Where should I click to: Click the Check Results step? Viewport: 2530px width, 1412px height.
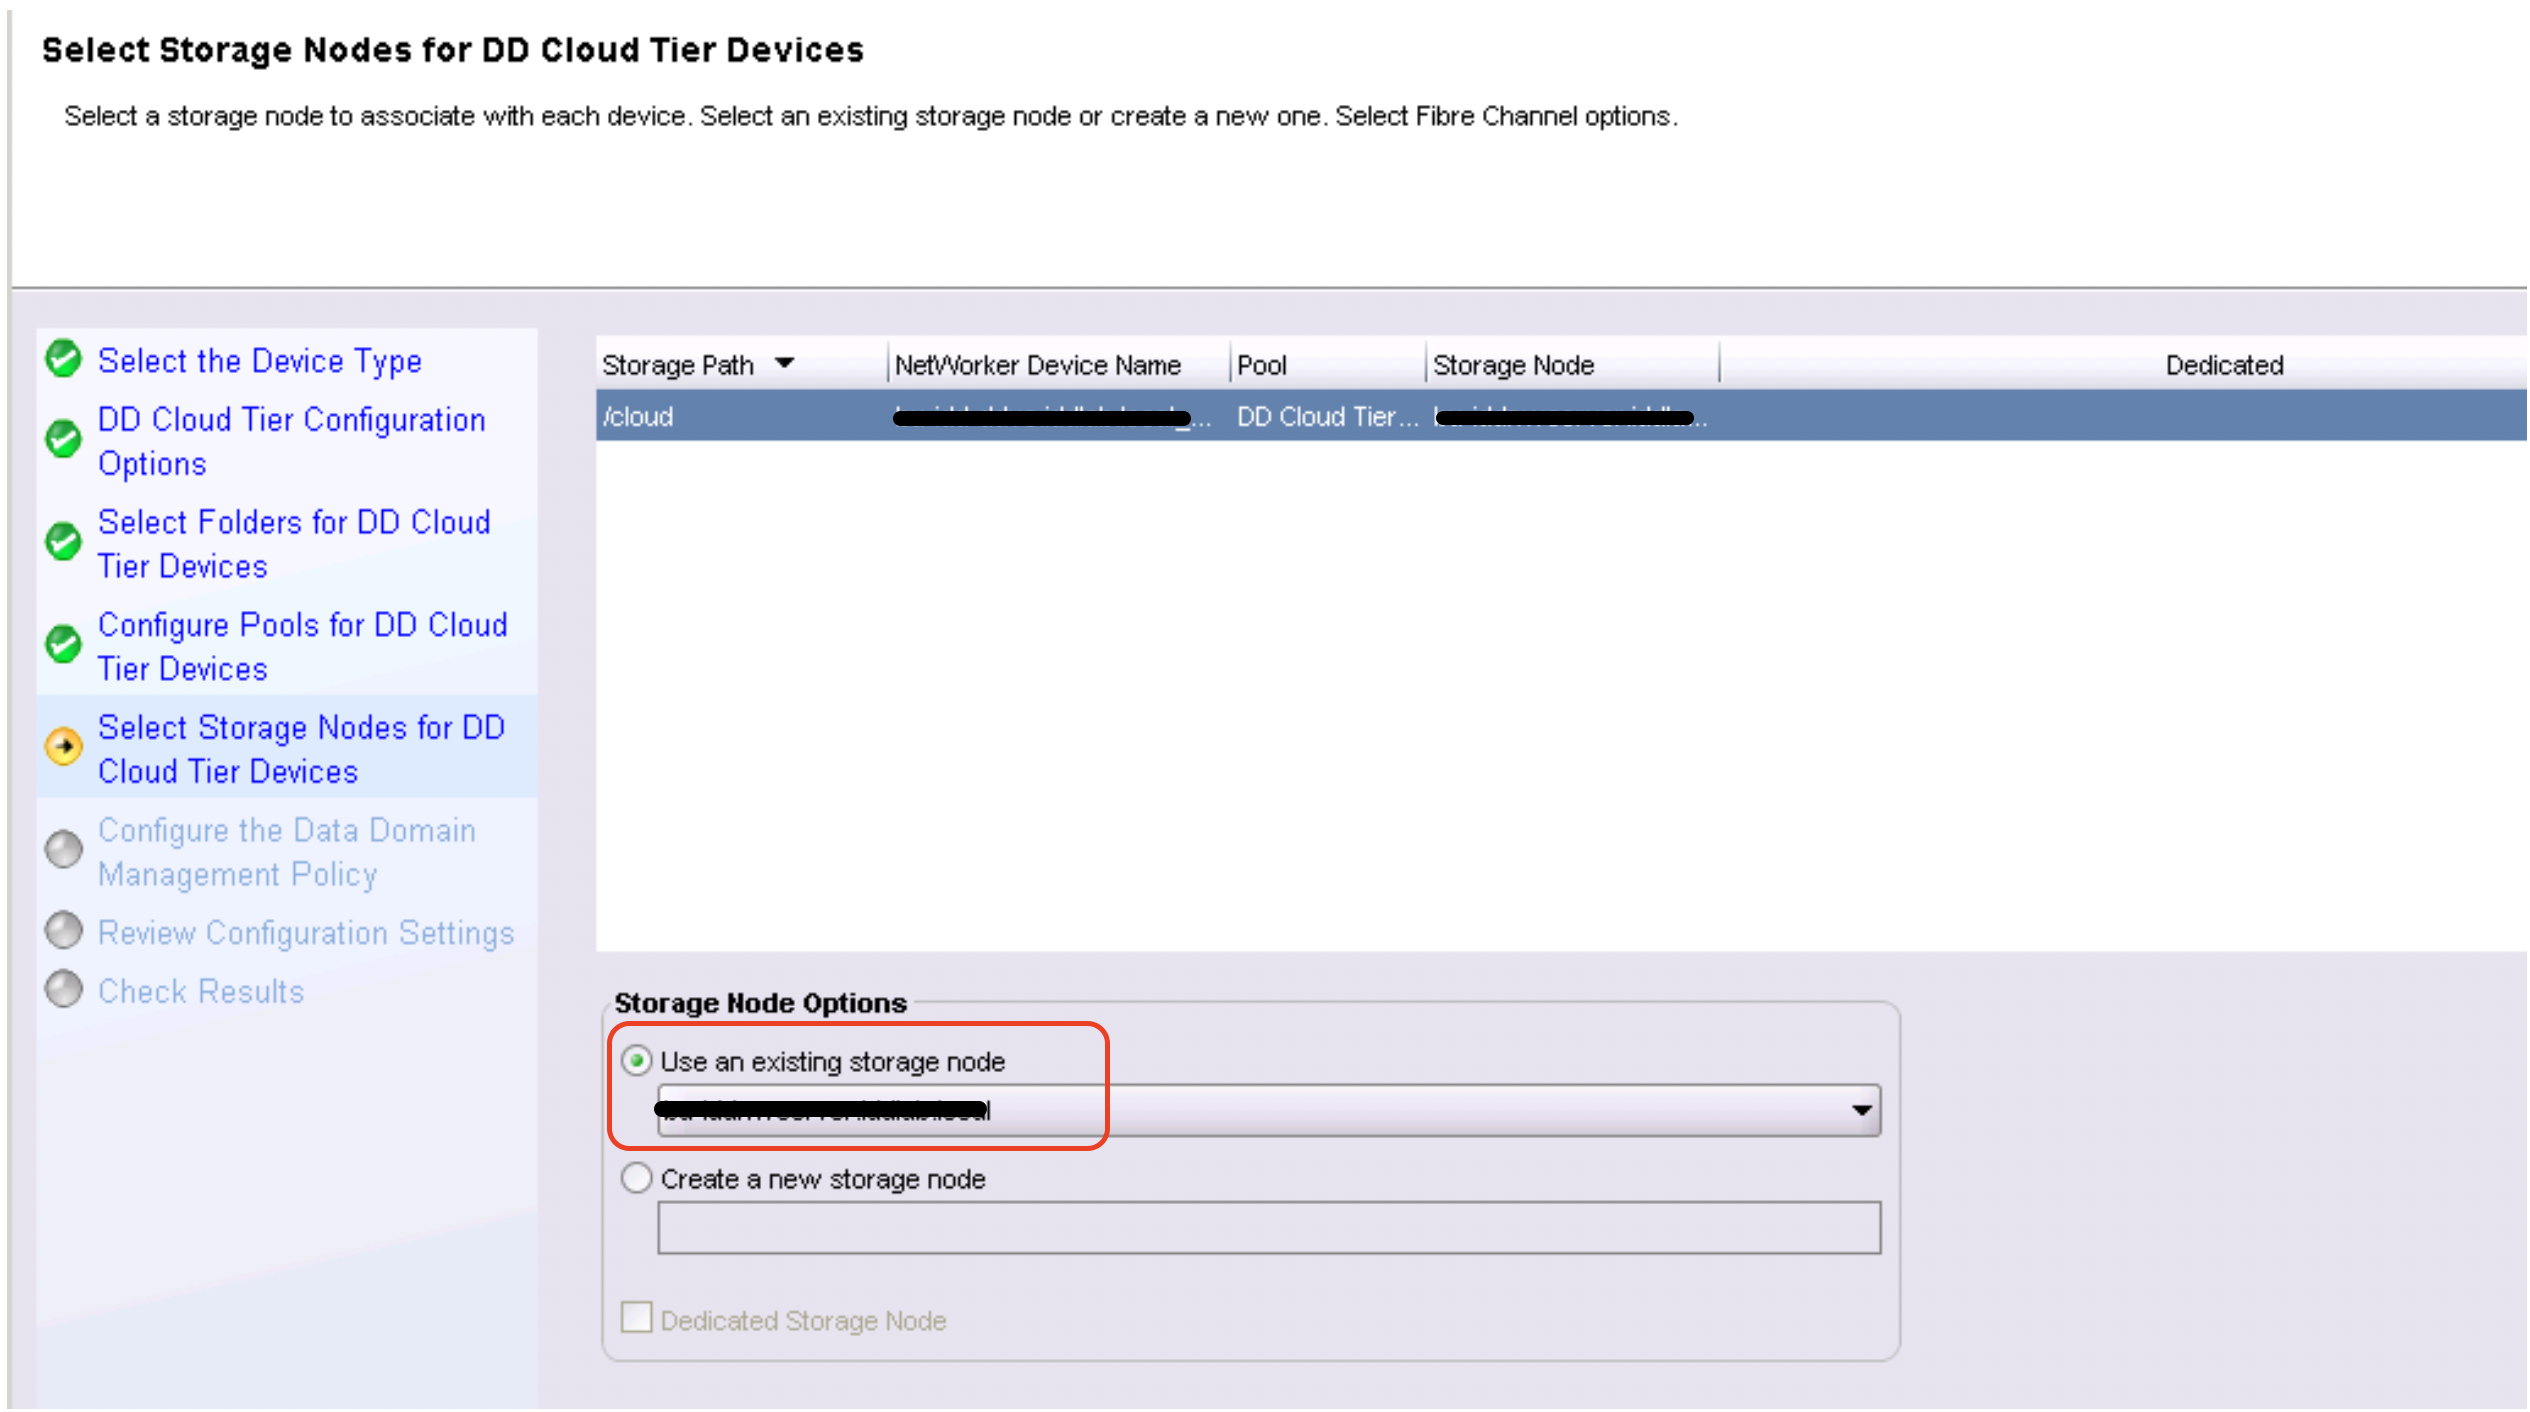tap(201, 991)
